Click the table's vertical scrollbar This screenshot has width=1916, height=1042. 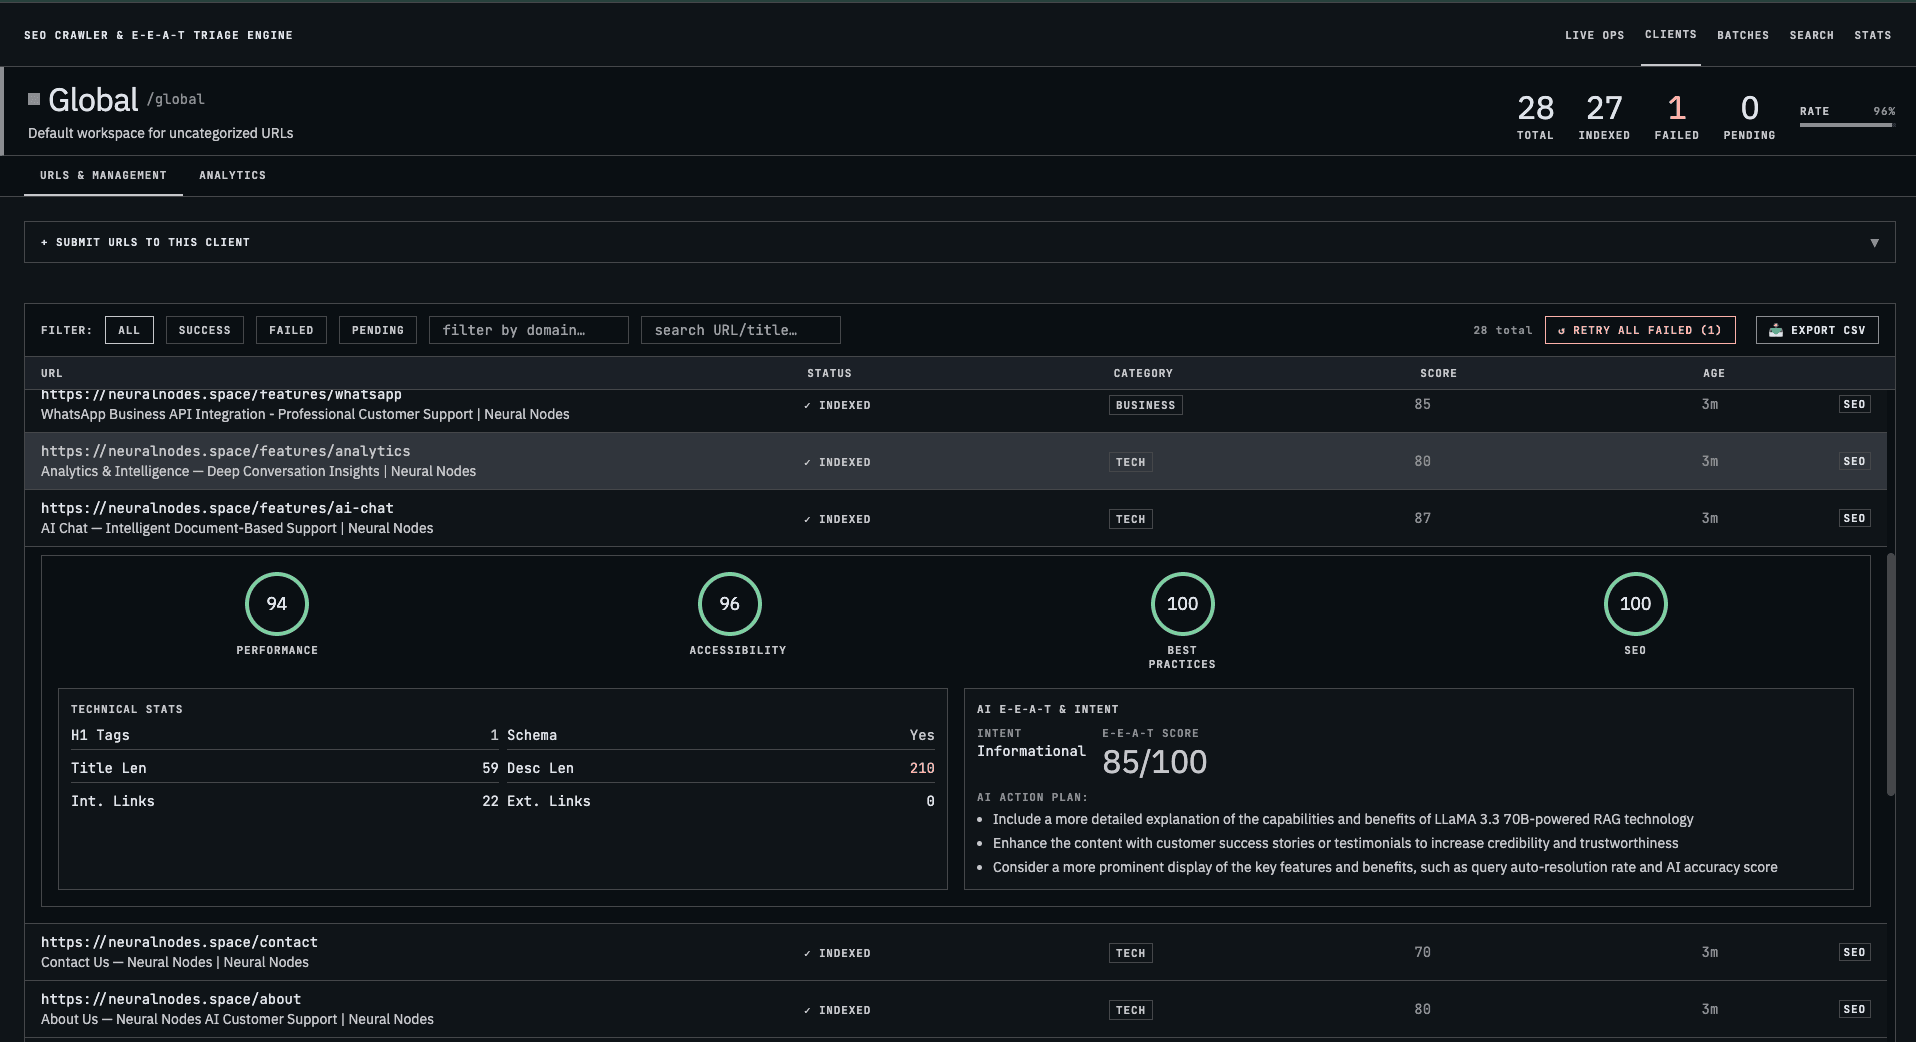1890,675
